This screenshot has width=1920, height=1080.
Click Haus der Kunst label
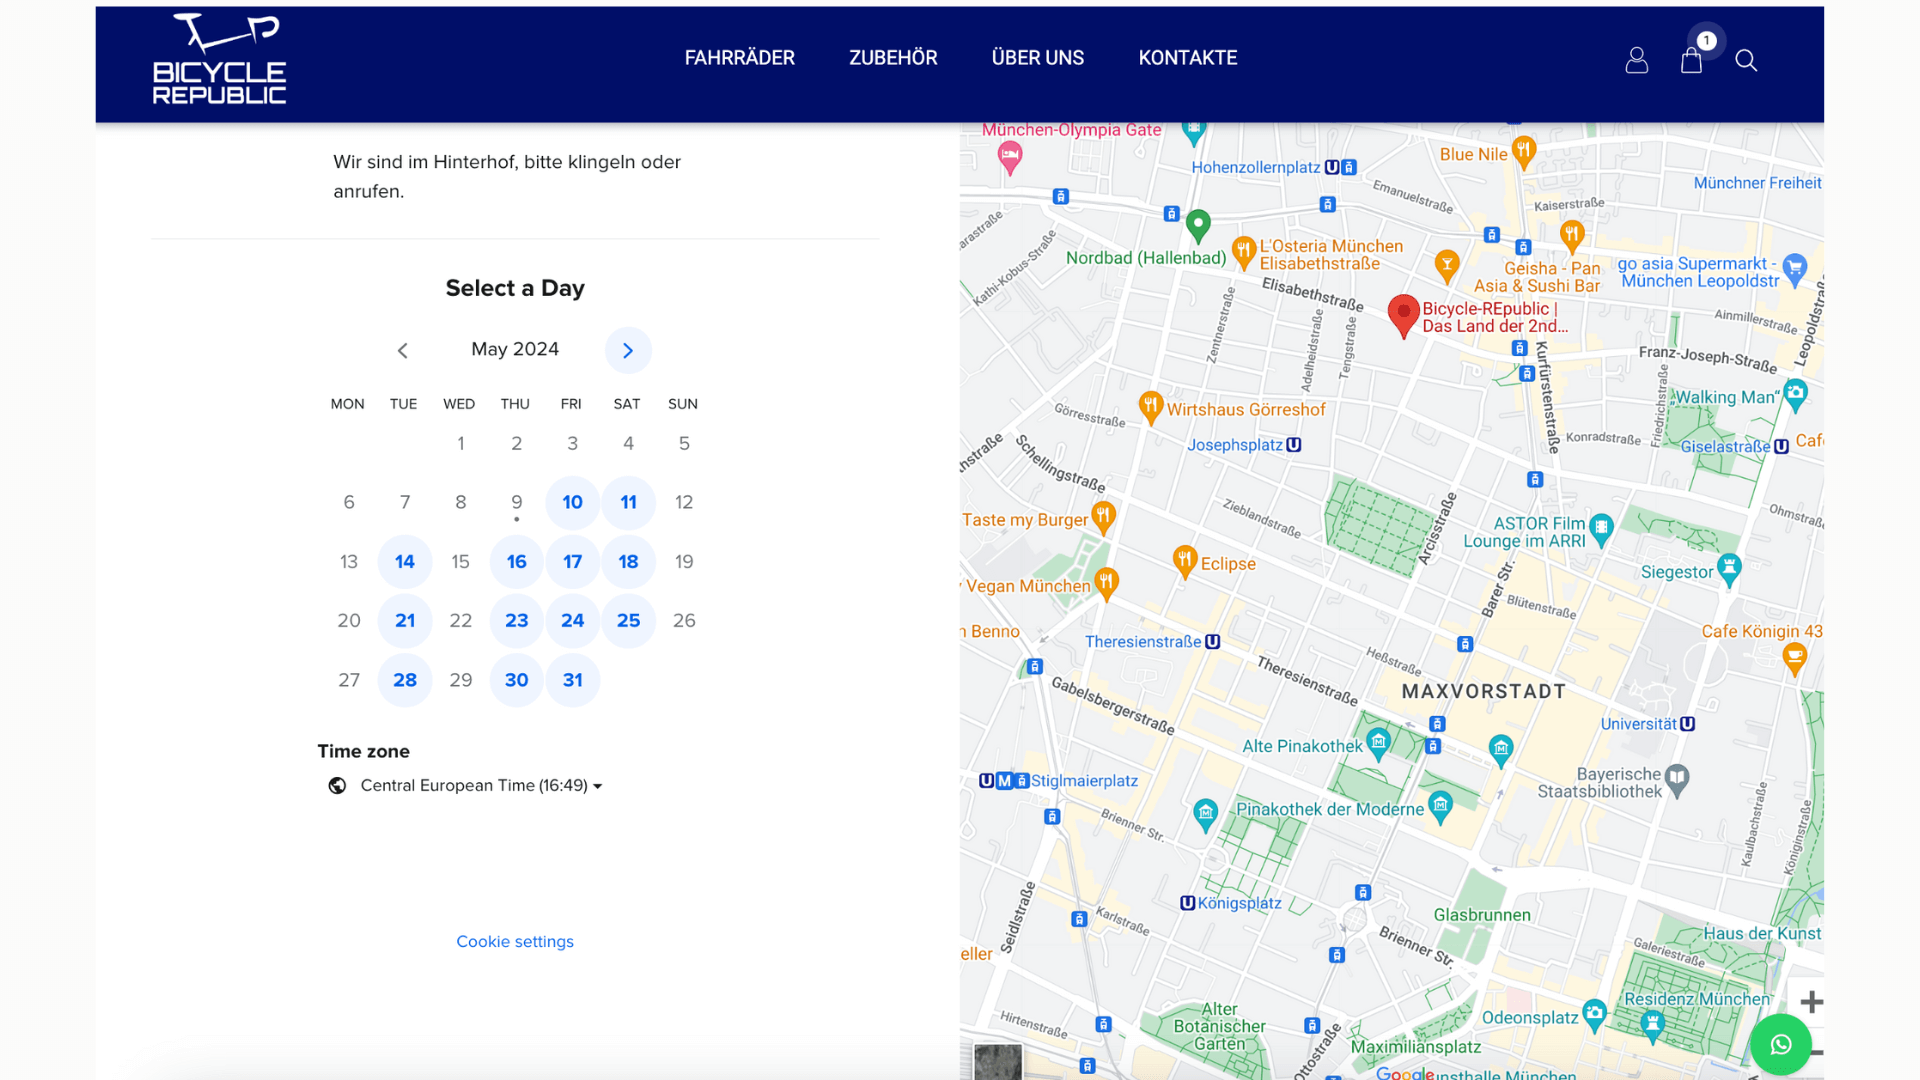1762,933
